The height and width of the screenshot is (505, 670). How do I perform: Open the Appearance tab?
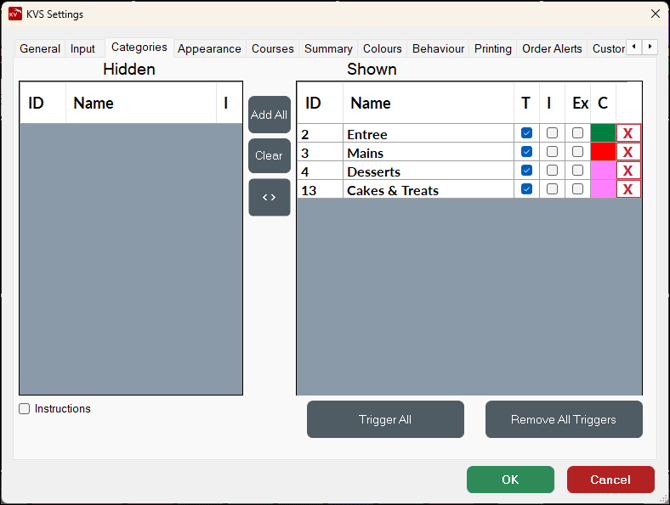click(209, 49)
